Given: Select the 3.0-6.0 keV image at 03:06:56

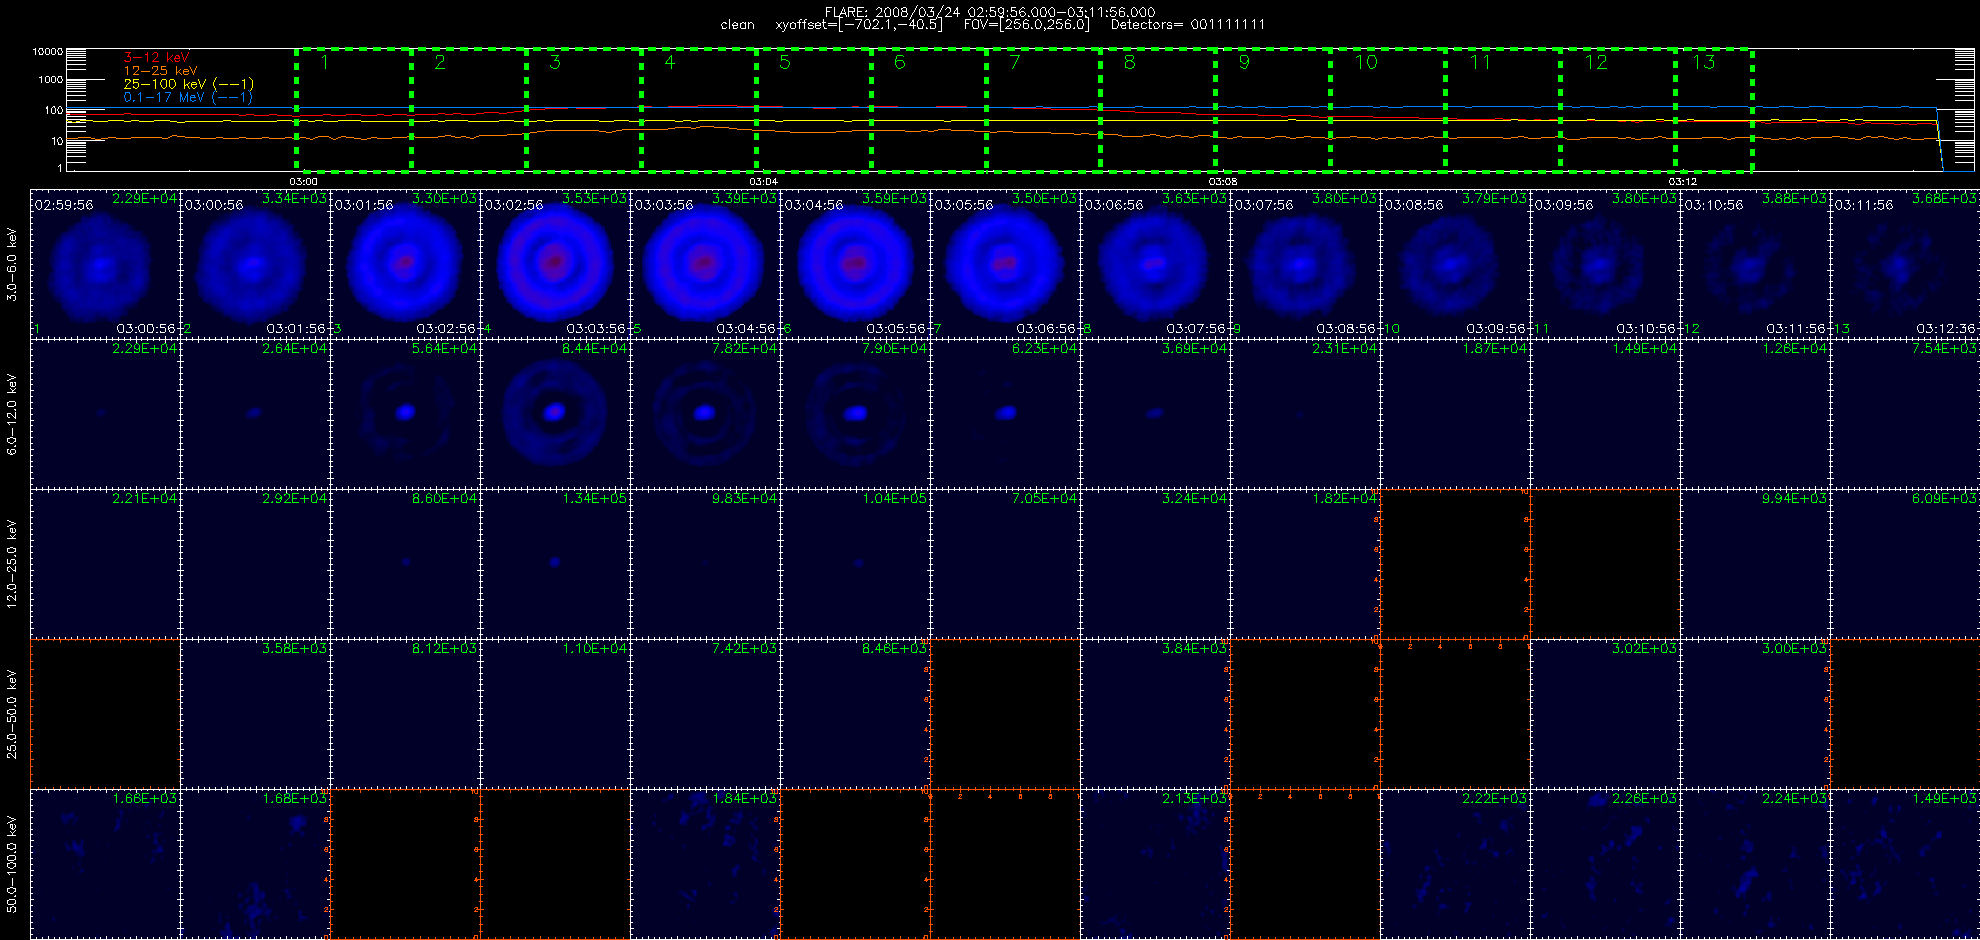Looking at the screenshot, I should click(1155, 264).
